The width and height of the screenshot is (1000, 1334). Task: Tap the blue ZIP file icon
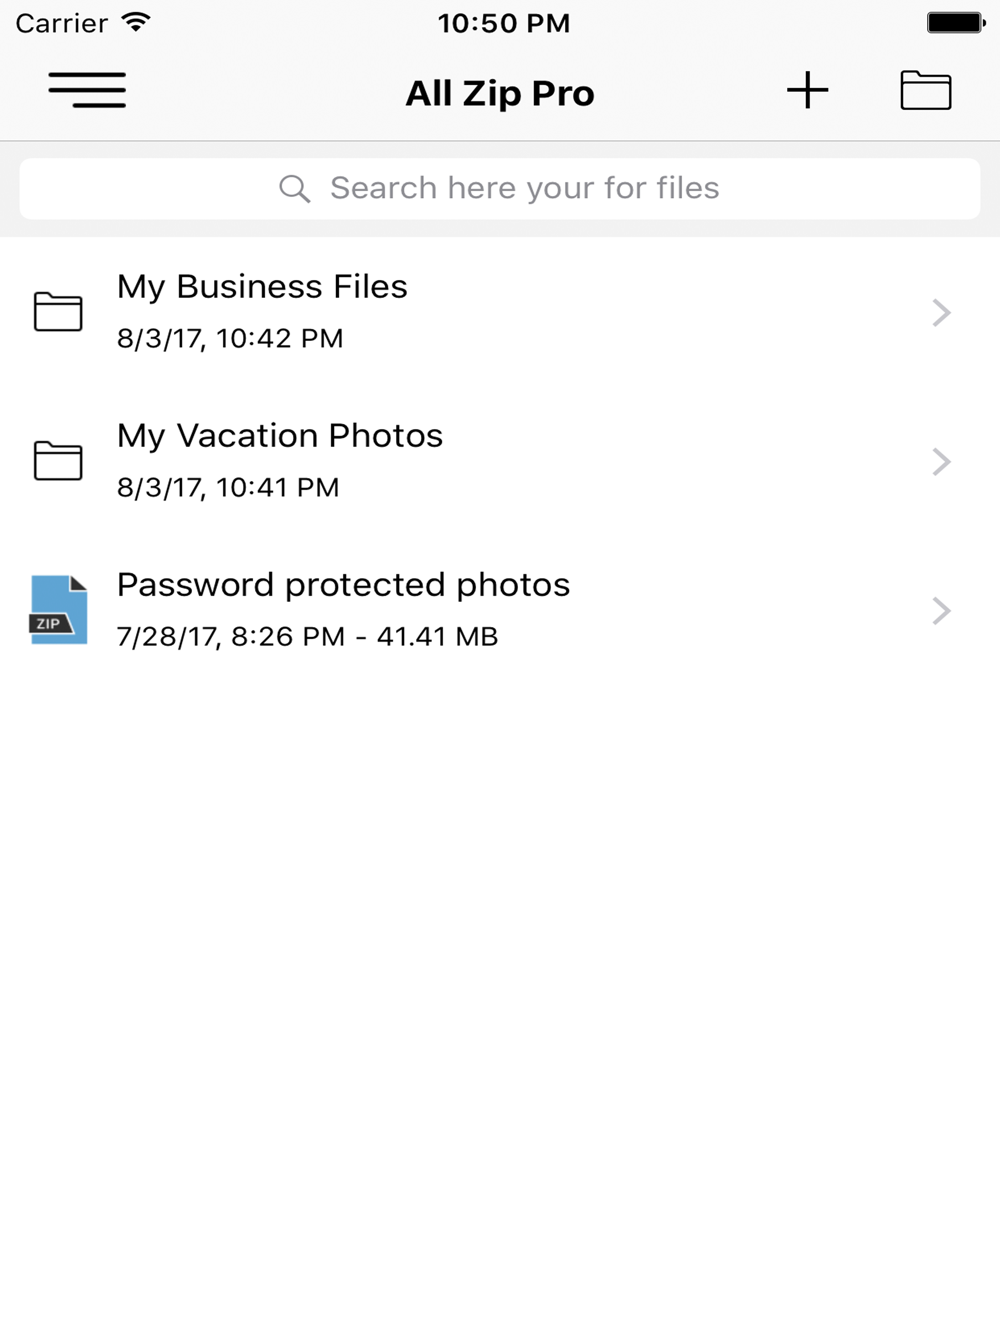pos(58,610)
